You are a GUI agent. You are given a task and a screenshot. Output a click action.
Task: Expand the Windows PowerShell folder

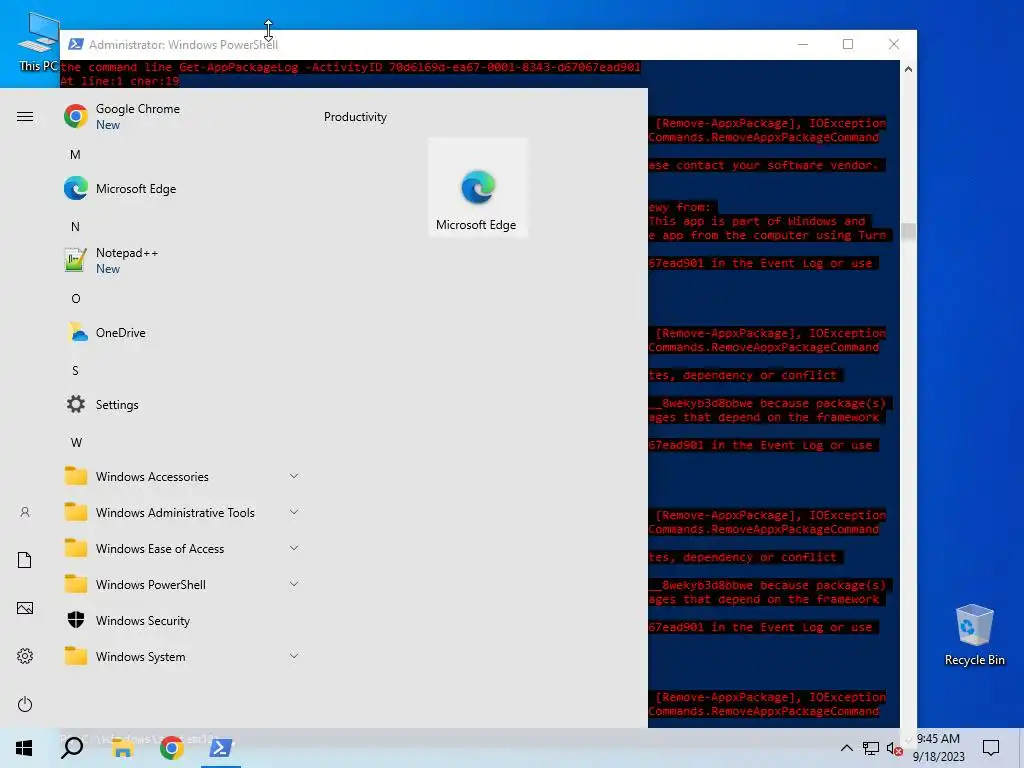[183, 584]
